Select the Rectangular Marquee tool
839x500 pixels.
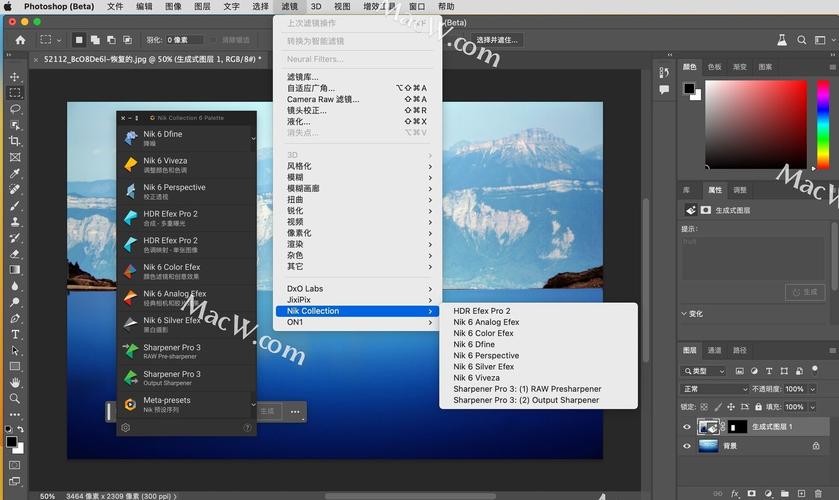click(15, 93)
